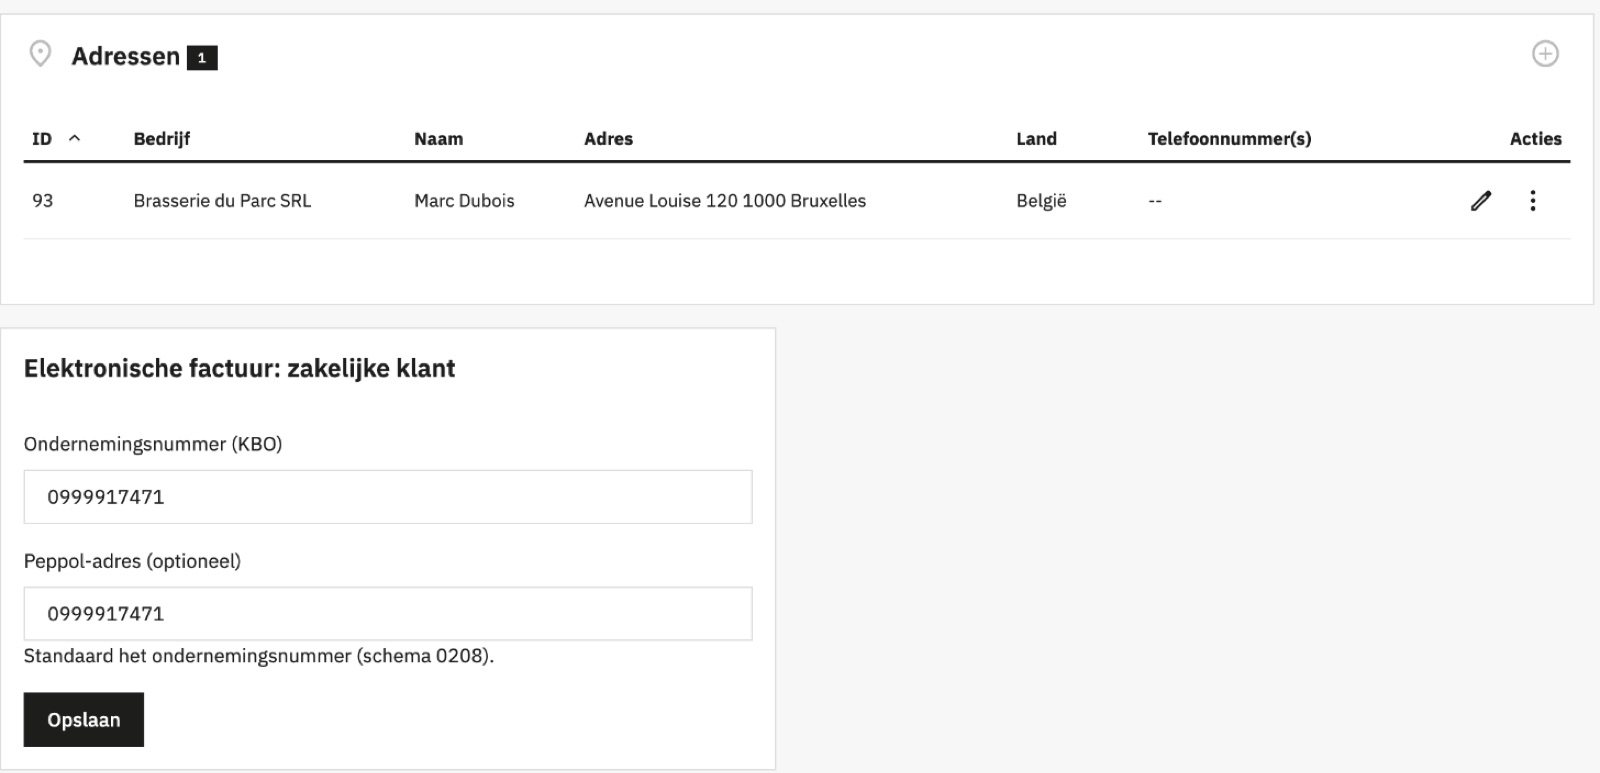
Task: Sort addresses by ID column
Action: (x=56, y=139)
